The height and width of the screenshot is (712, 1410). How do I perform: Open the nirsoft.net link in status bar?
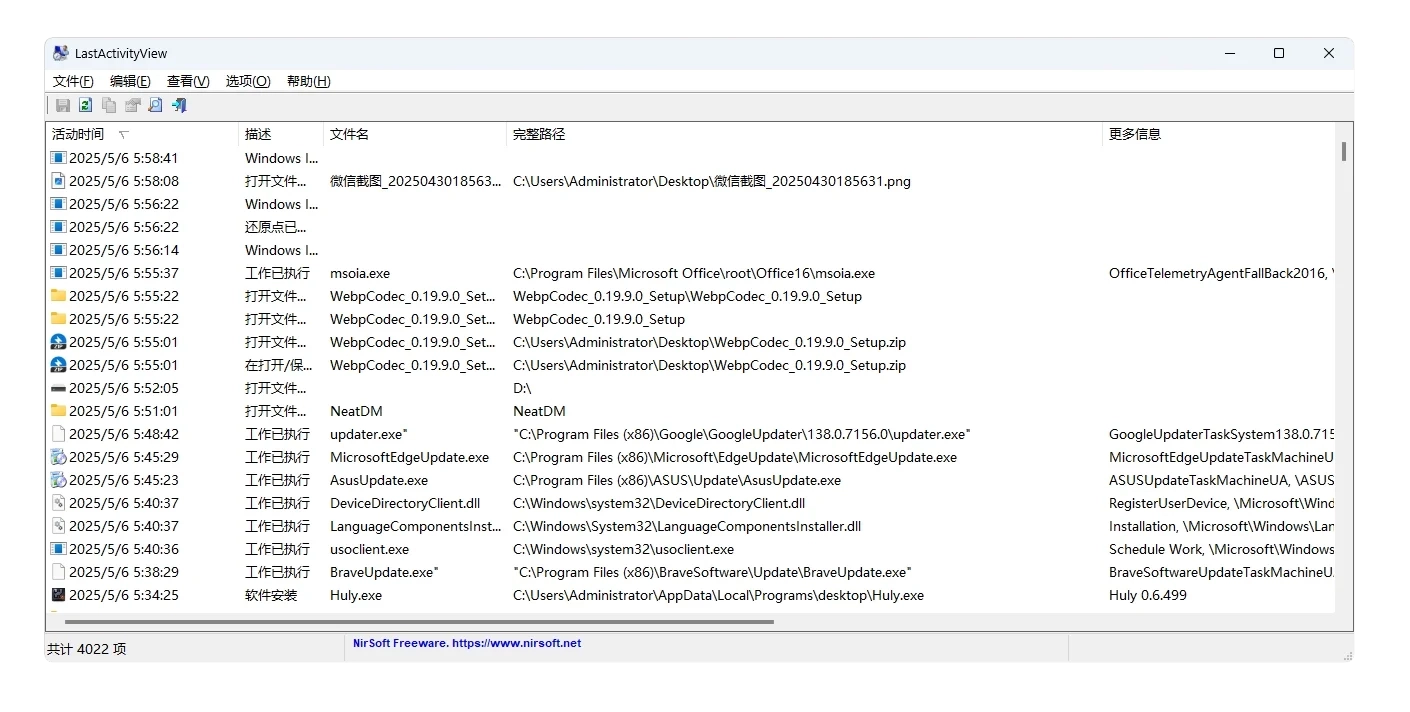[x=516, y=643]
